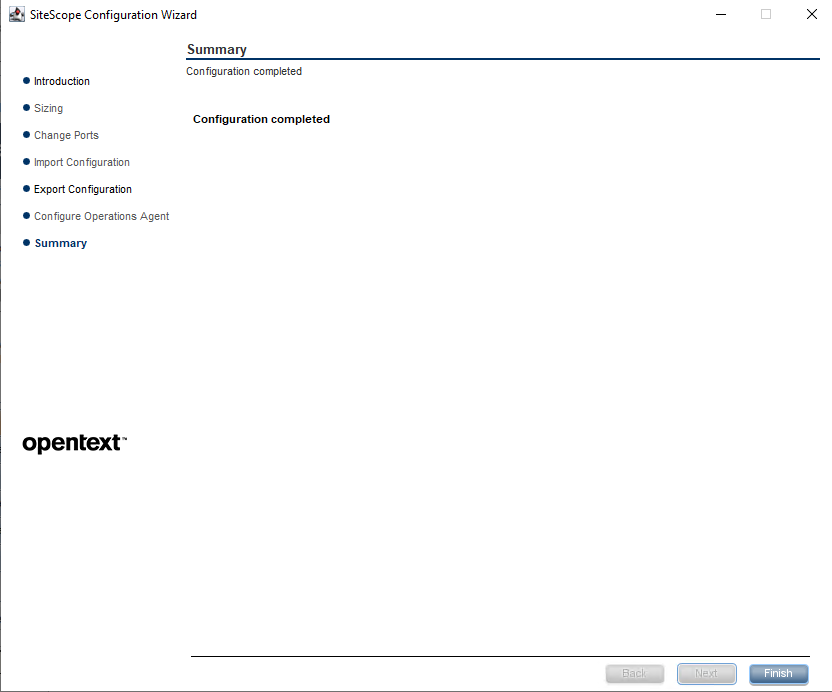The height and width of the screenshot is (692, 832).
Task: Click the bullet beside Summary step
Action: point(26,243)
